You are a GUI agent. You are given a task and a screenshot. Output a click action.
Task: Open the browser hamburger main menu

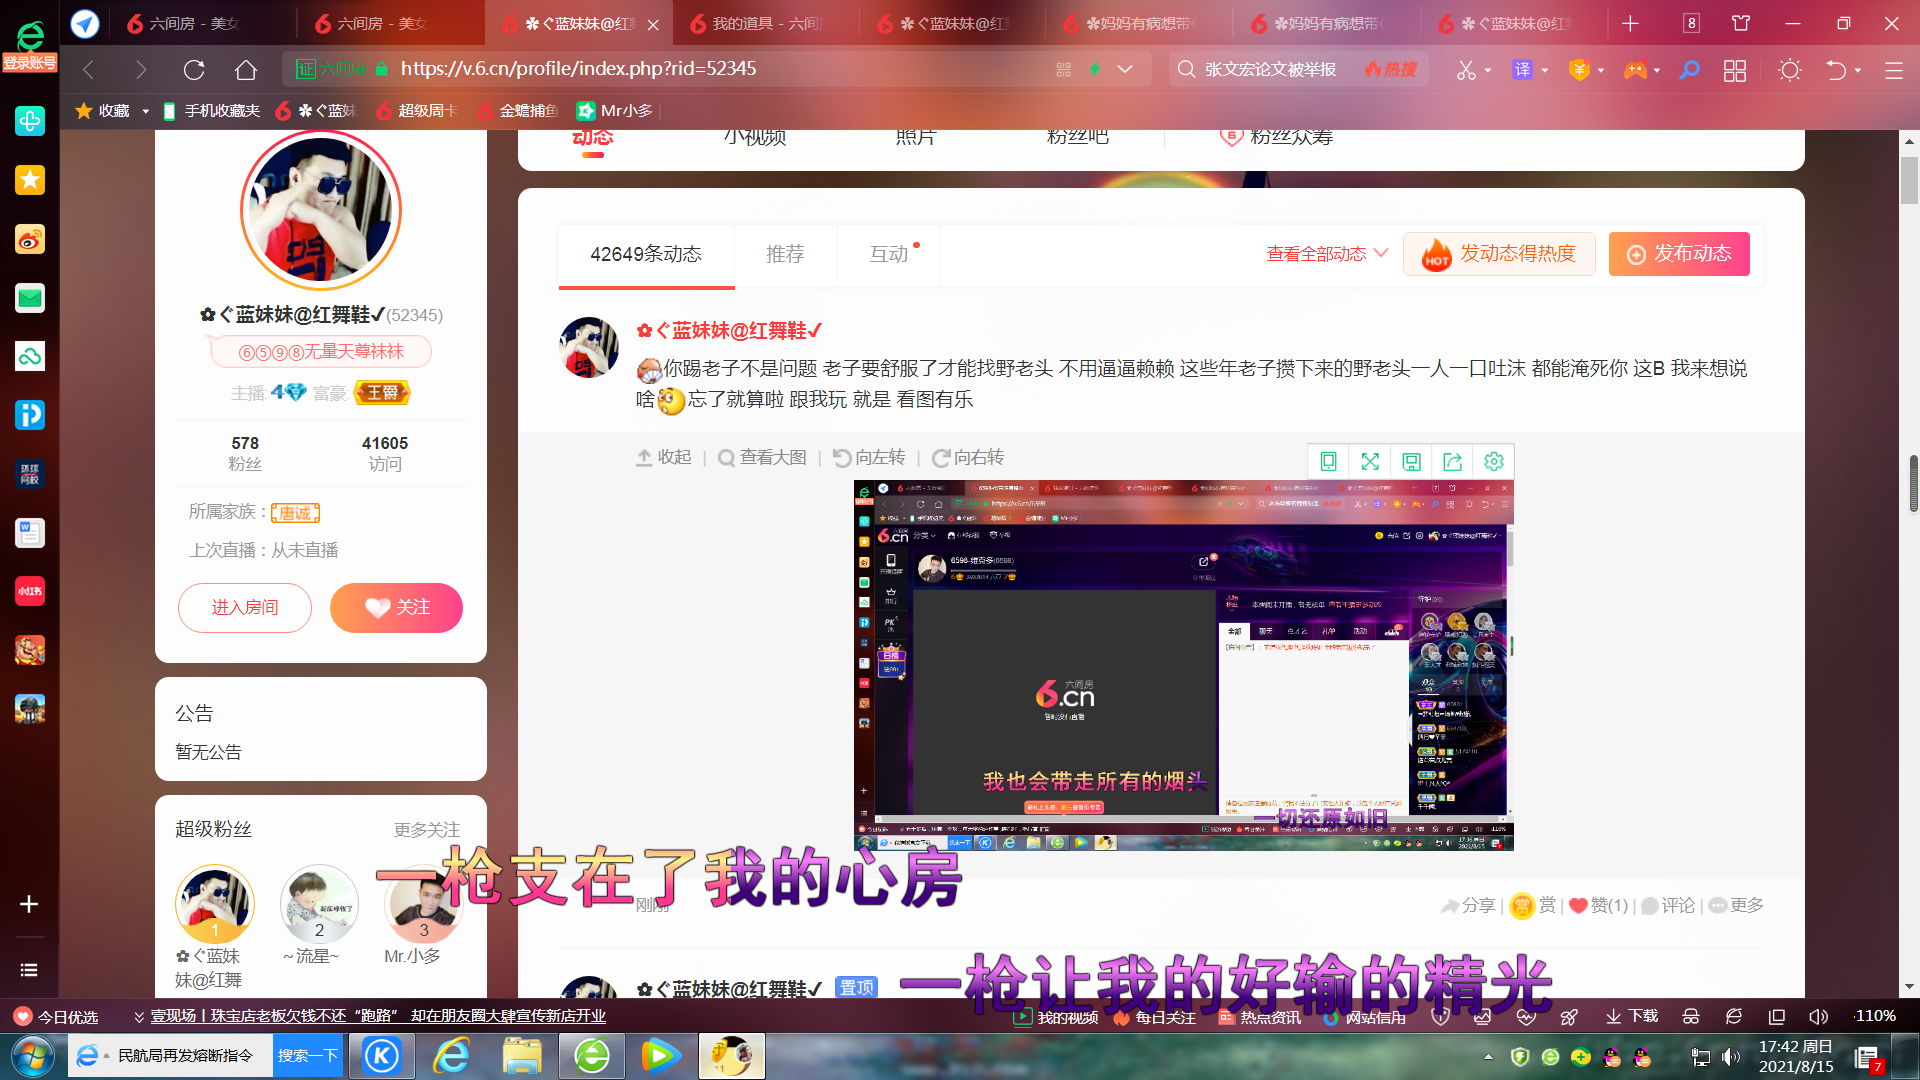coord(1894,70)
